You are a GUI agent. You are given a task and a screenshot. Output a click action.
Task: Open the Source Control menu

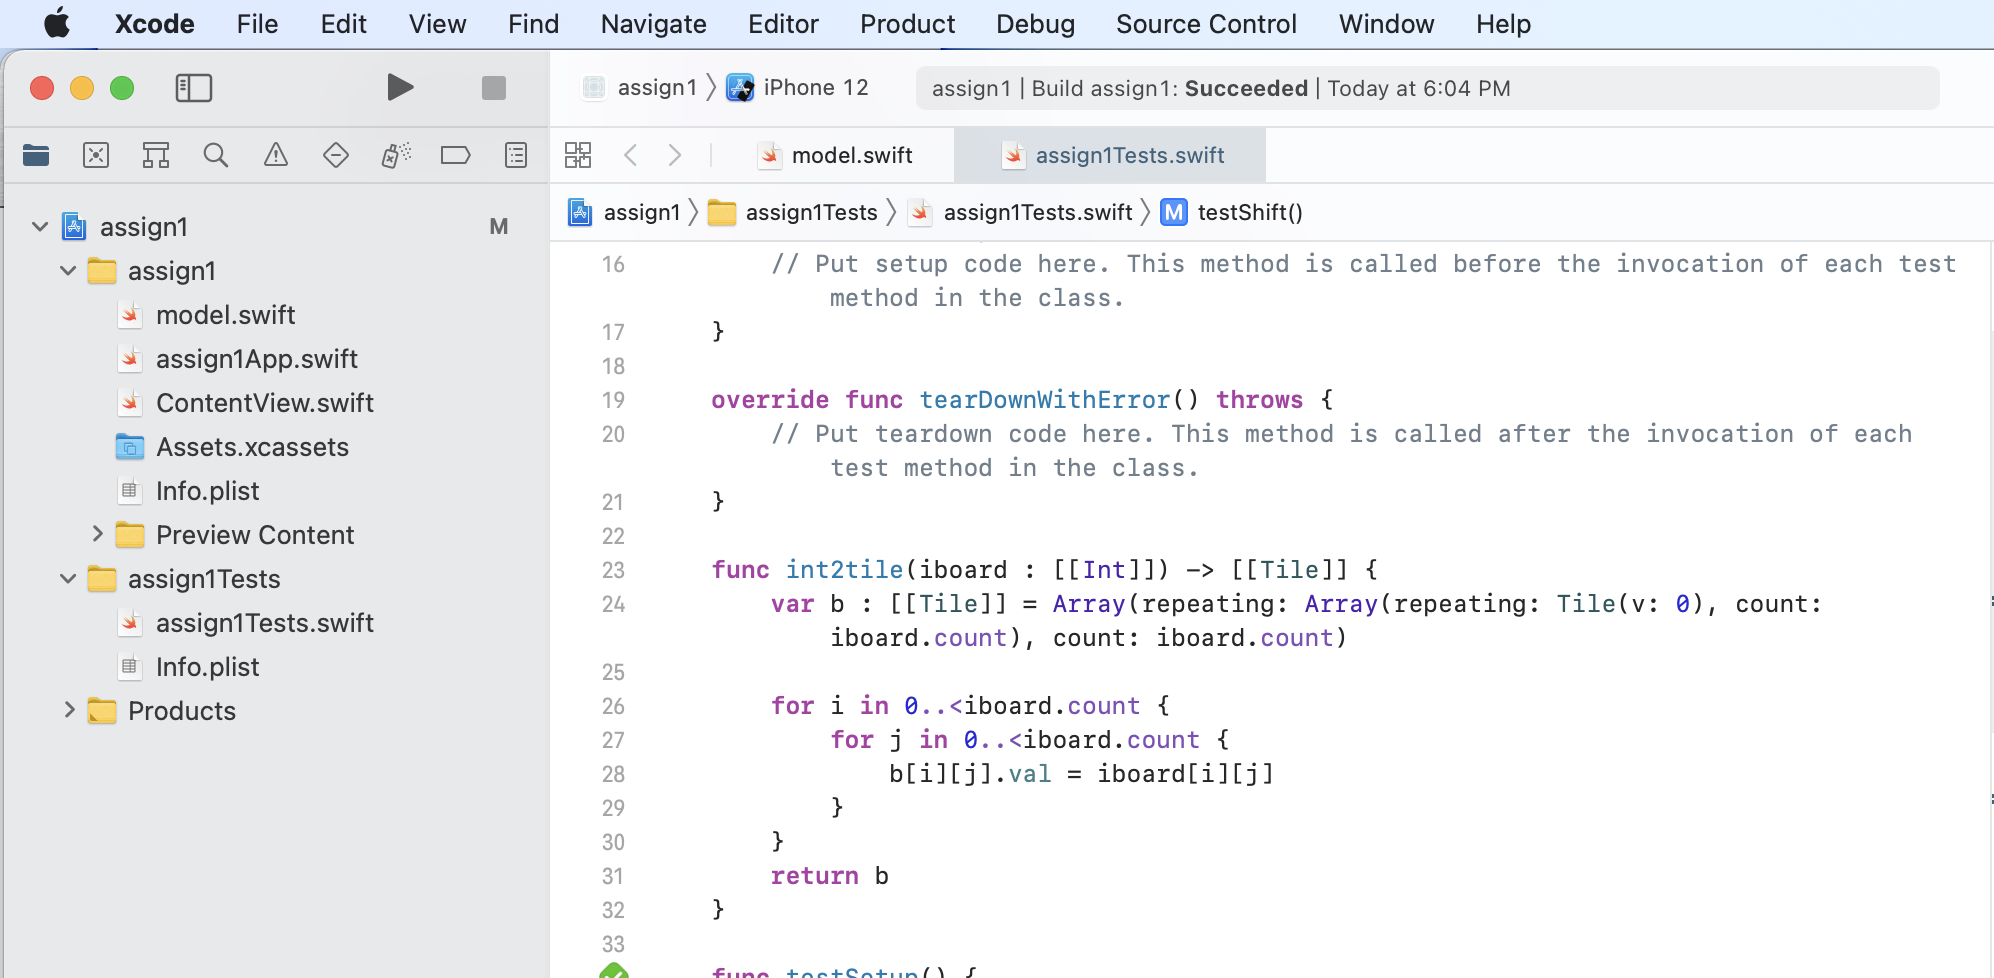[x=1206, y=24]
